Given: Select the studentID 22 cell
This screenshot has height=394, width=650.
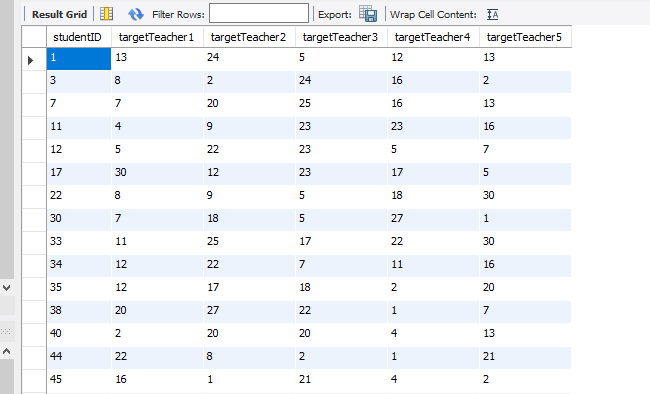Looking at the screenshot, I should (x=79, y=196).
